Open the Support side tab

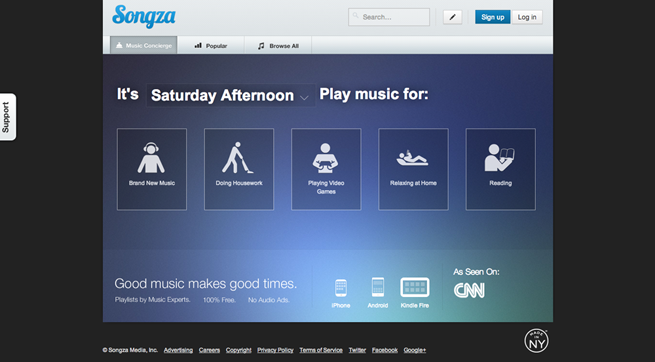click(x=8, y=117)
